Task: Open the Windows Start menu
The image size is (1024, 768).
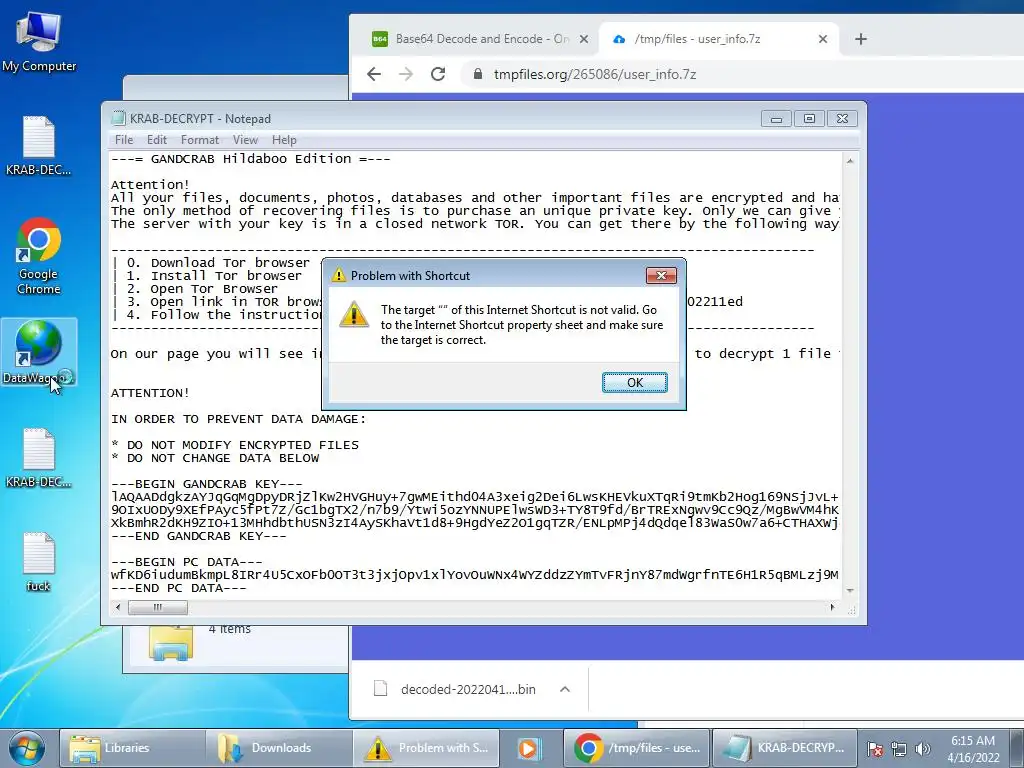Action: (27, 748)
